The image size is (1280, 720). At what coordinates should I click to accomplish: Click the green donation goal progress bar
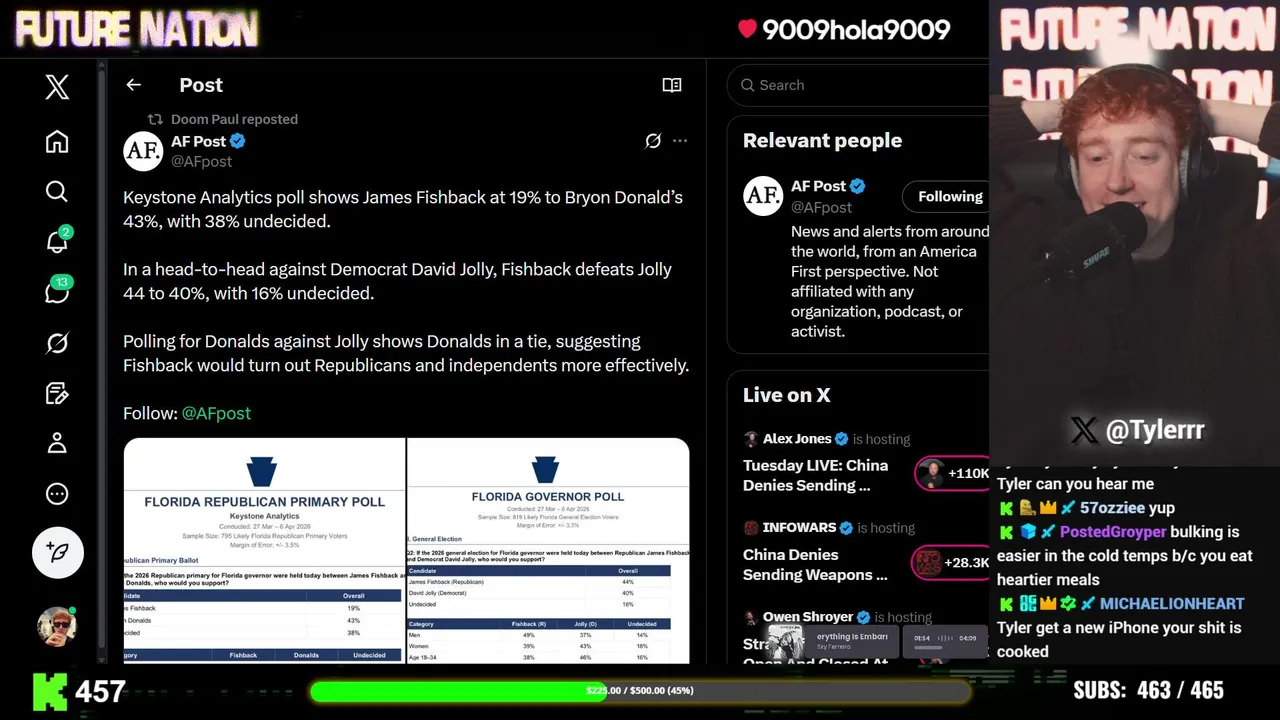(639, 691)
